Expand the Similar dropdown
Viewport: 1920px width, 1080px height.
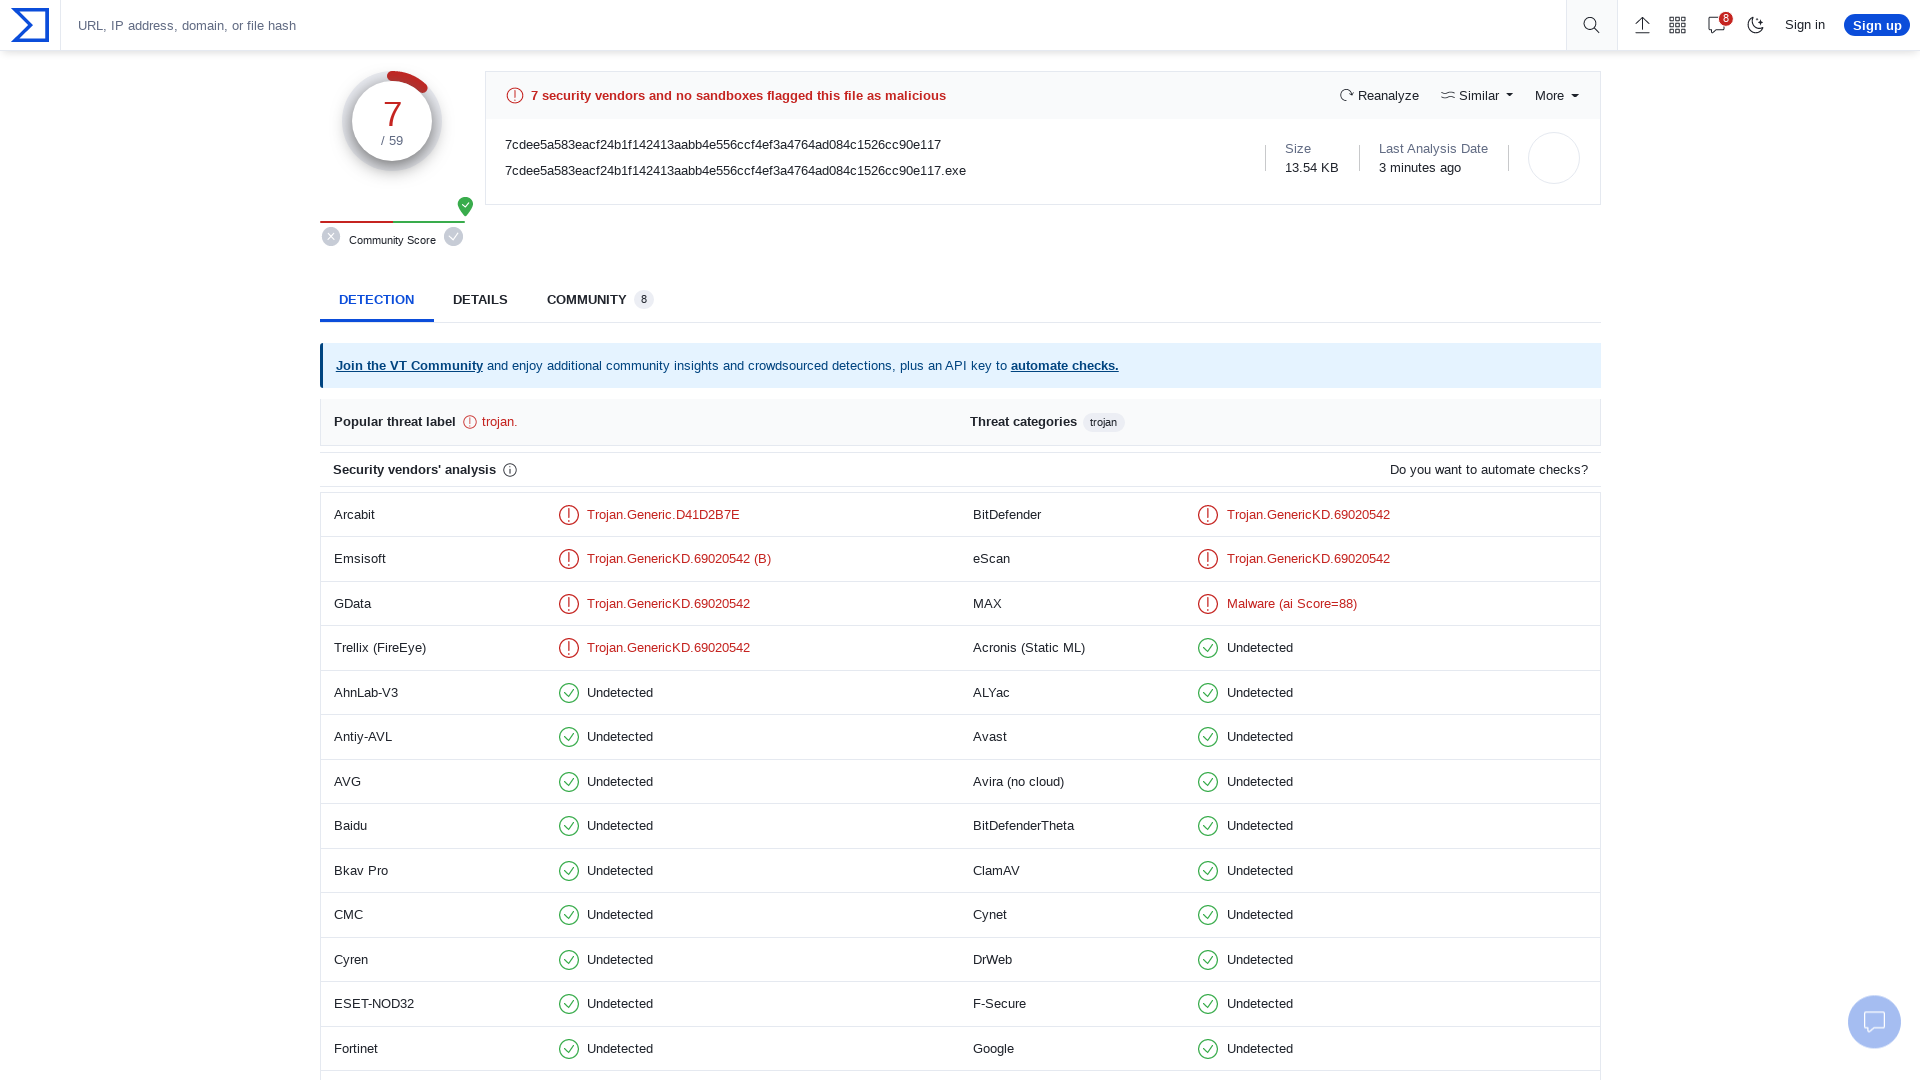point(1477,96)
